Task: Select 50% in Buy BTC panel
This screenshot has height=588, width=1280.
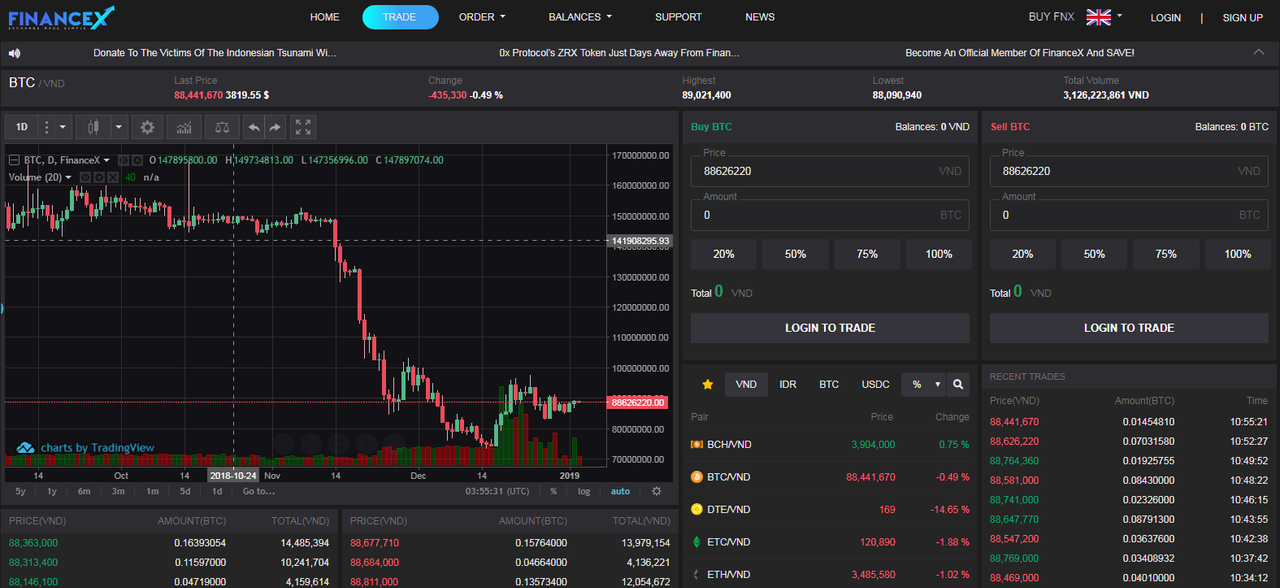Action: [795, 254]
